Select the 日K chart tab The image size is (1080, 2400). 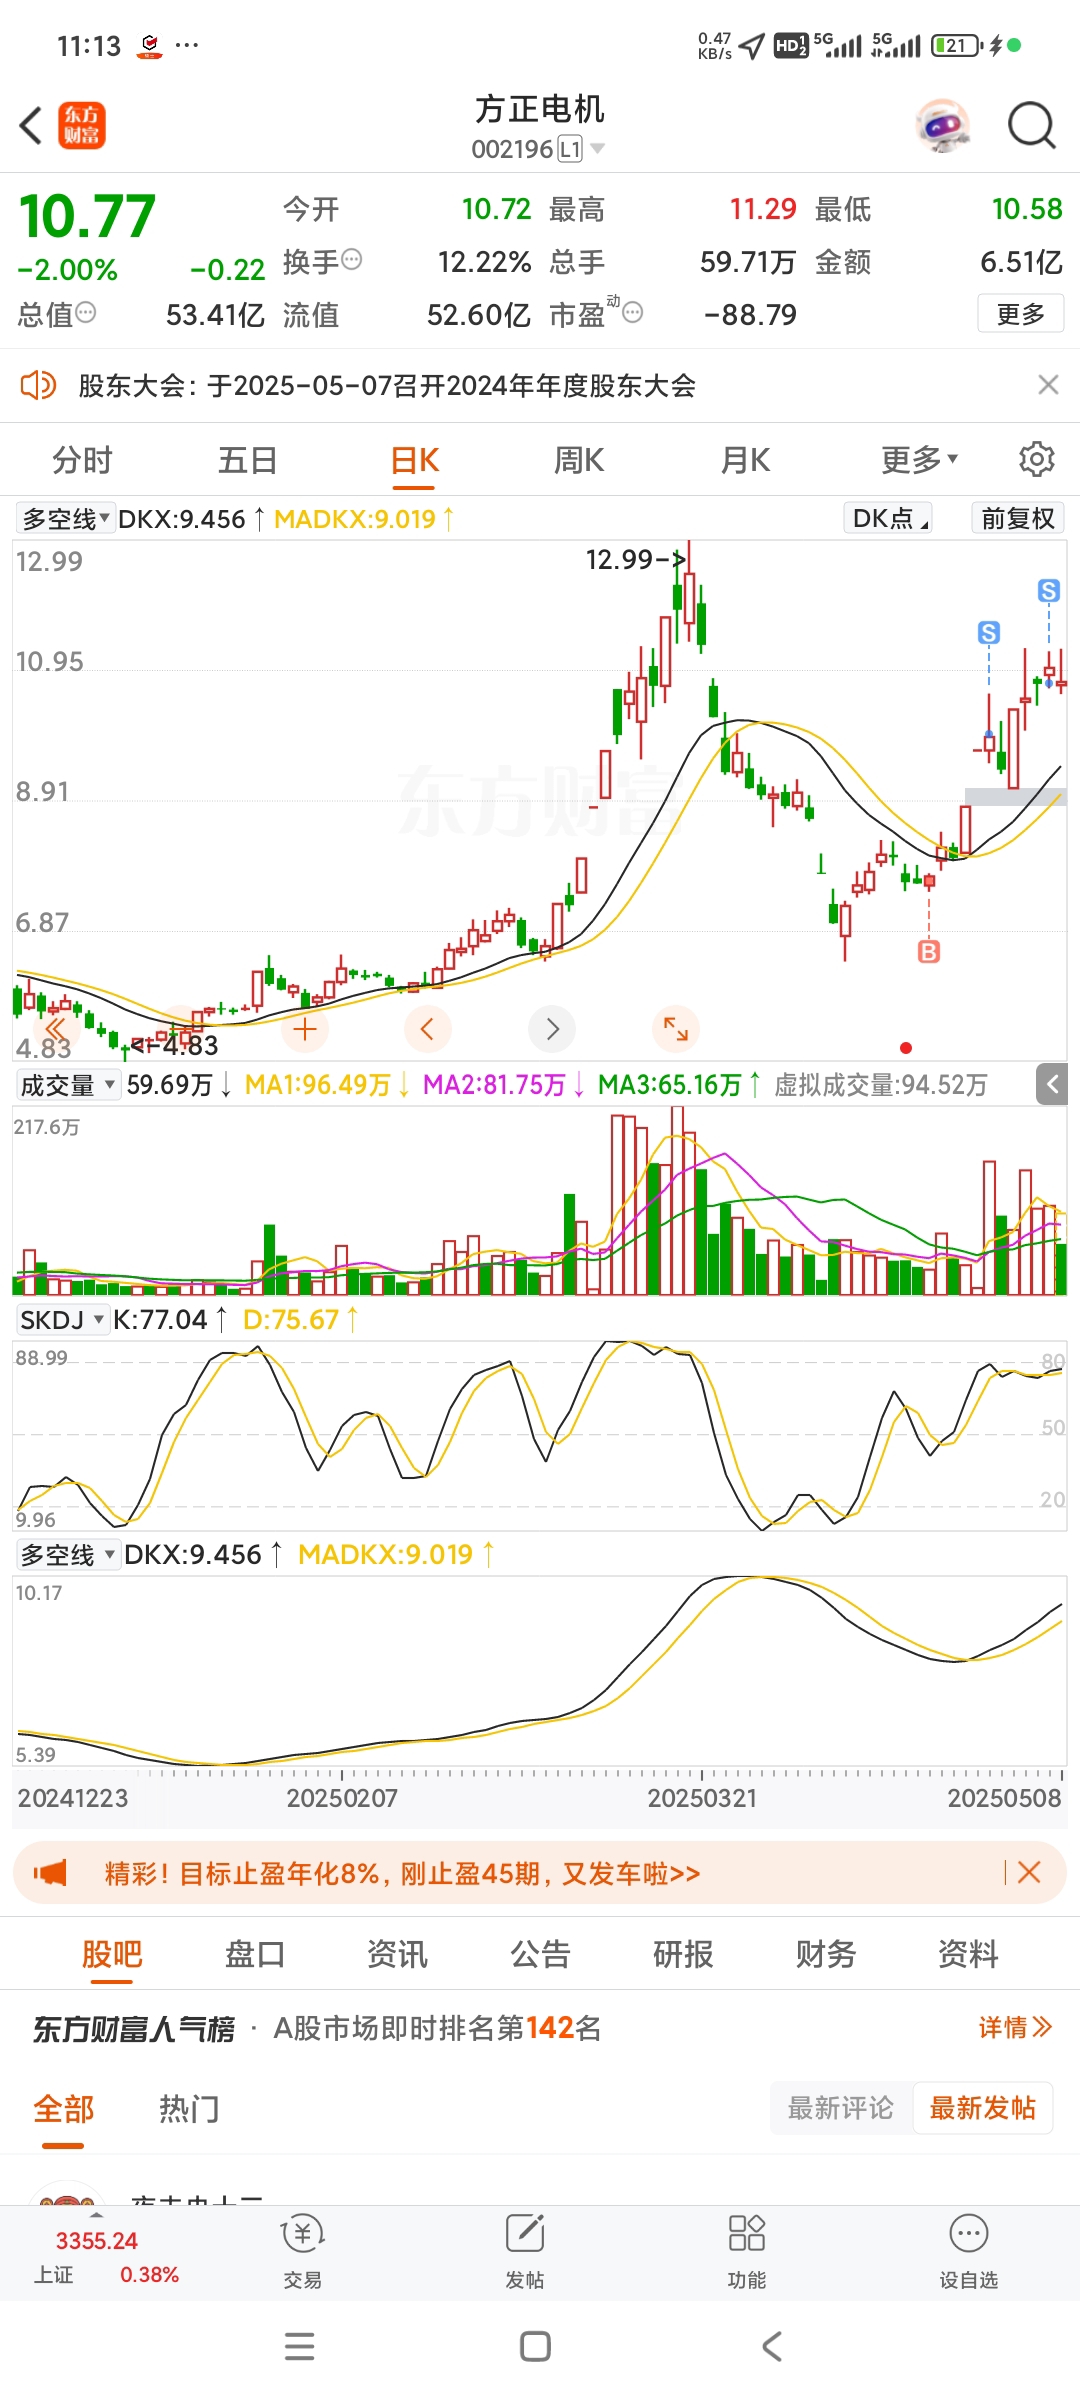coord(414,461)
